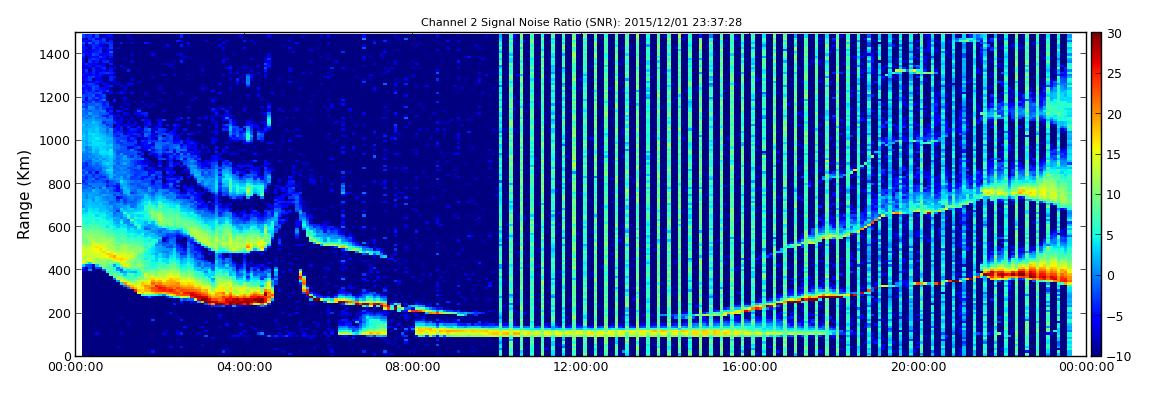The image size is (1150, 407).
Task: Click the 400 range tick label
Action: (x=59, y=271)
